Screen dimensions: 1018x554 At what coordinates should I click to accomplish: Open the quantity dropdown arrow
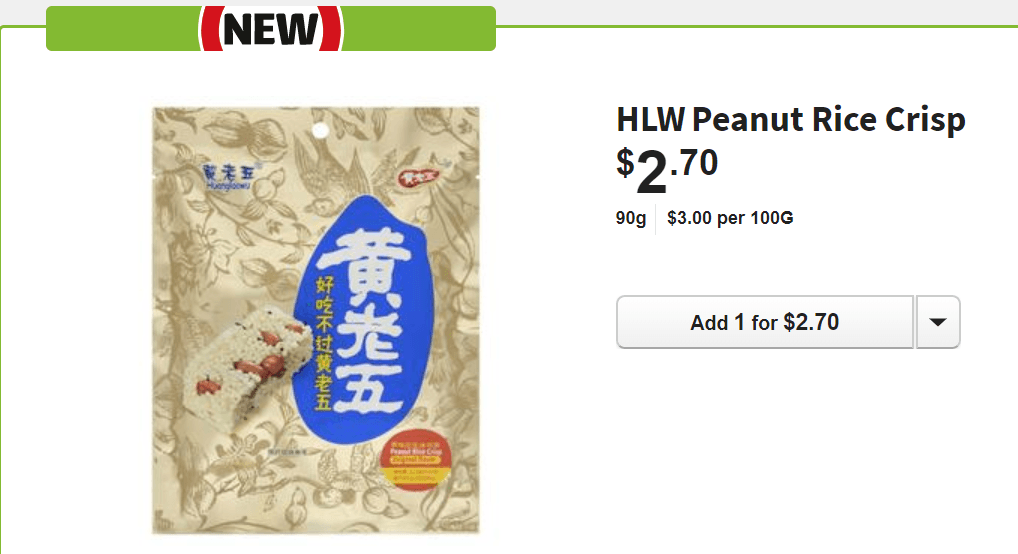[x=937, y=322]
